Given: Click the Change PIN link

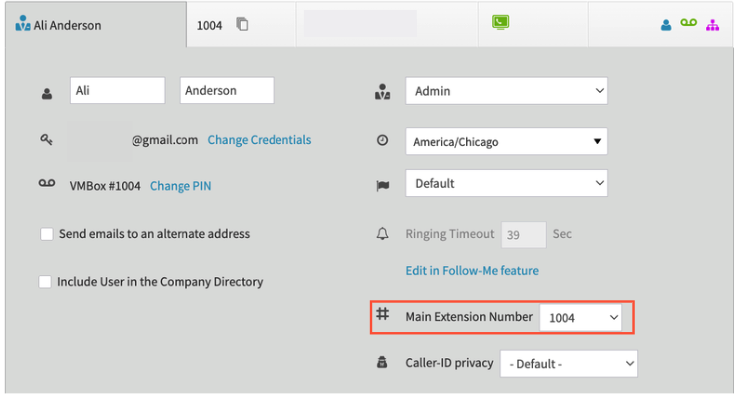Looking at the screenshot, I should click(x=181, y=186).
